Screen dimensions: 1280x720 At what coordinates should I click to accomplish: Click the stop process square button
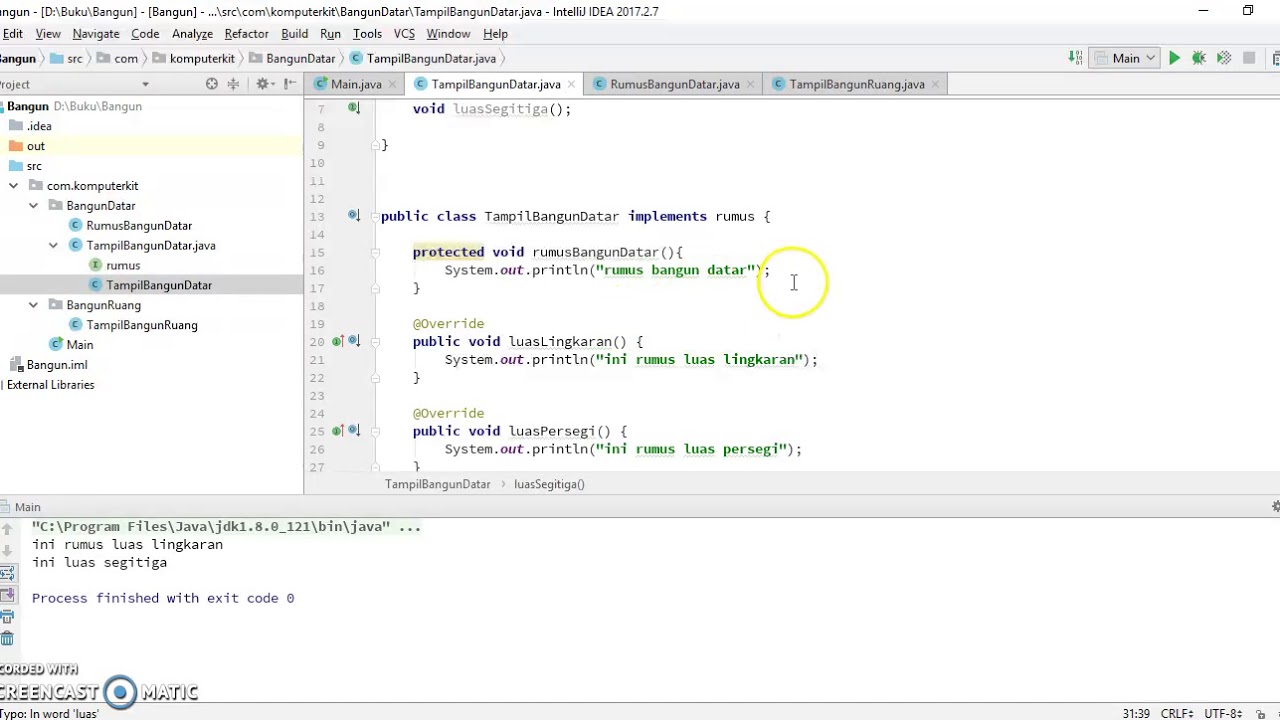coord(1249,58)
